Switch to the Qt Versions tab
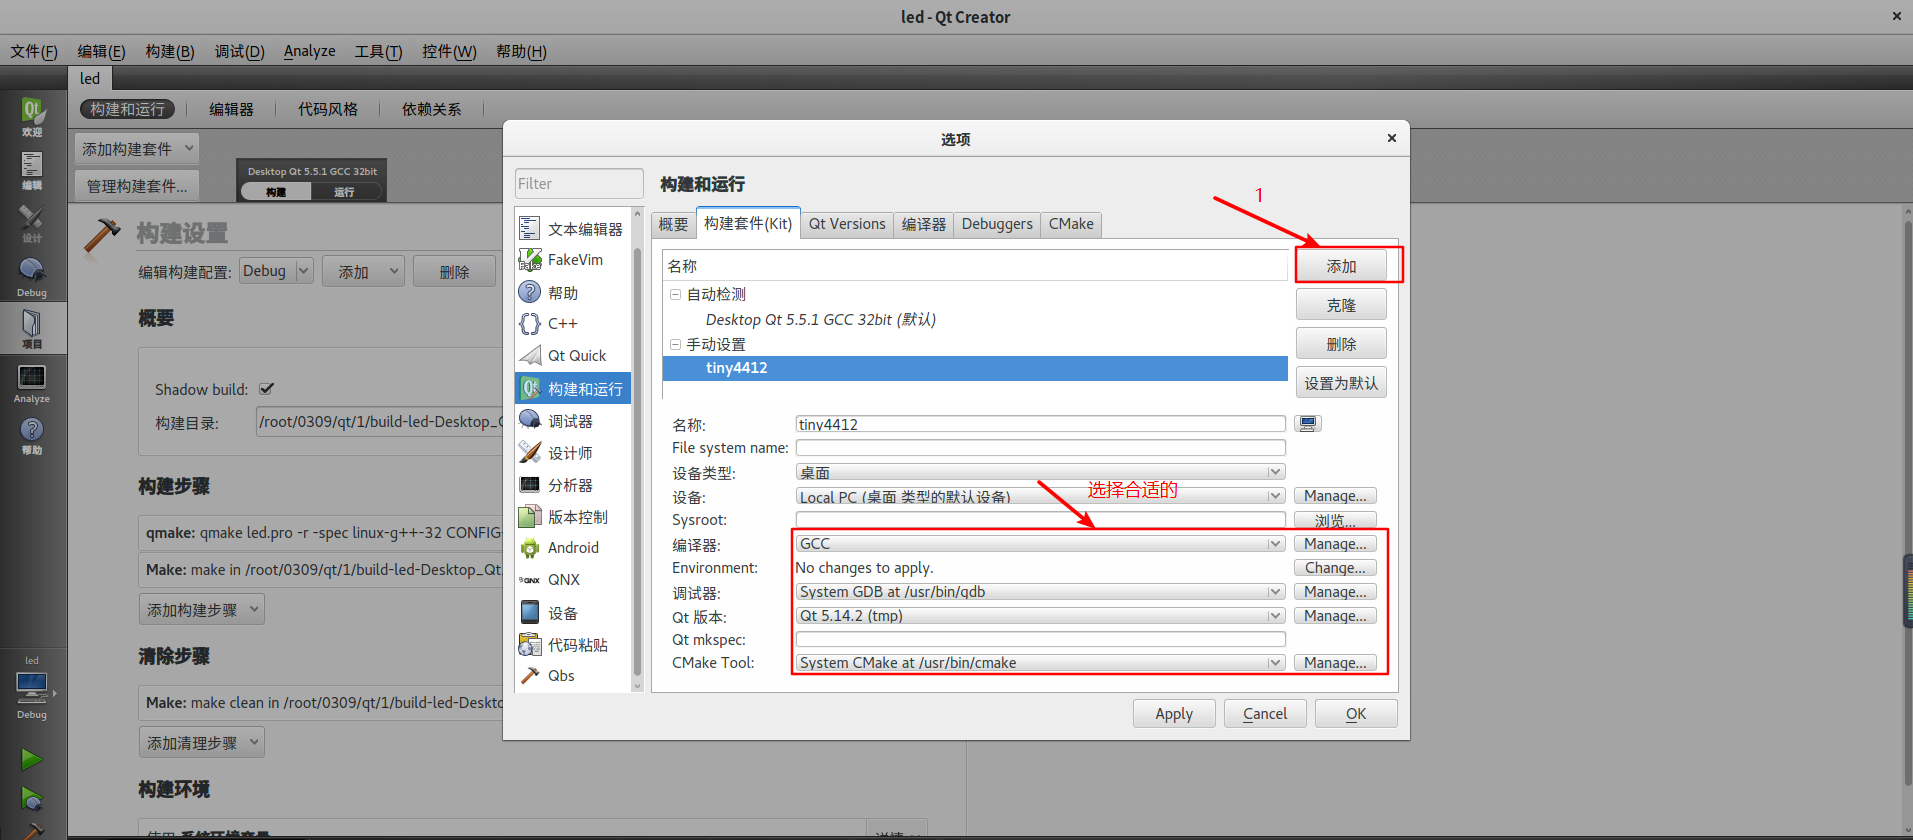 pyautogui.click(x=847, y=224)
